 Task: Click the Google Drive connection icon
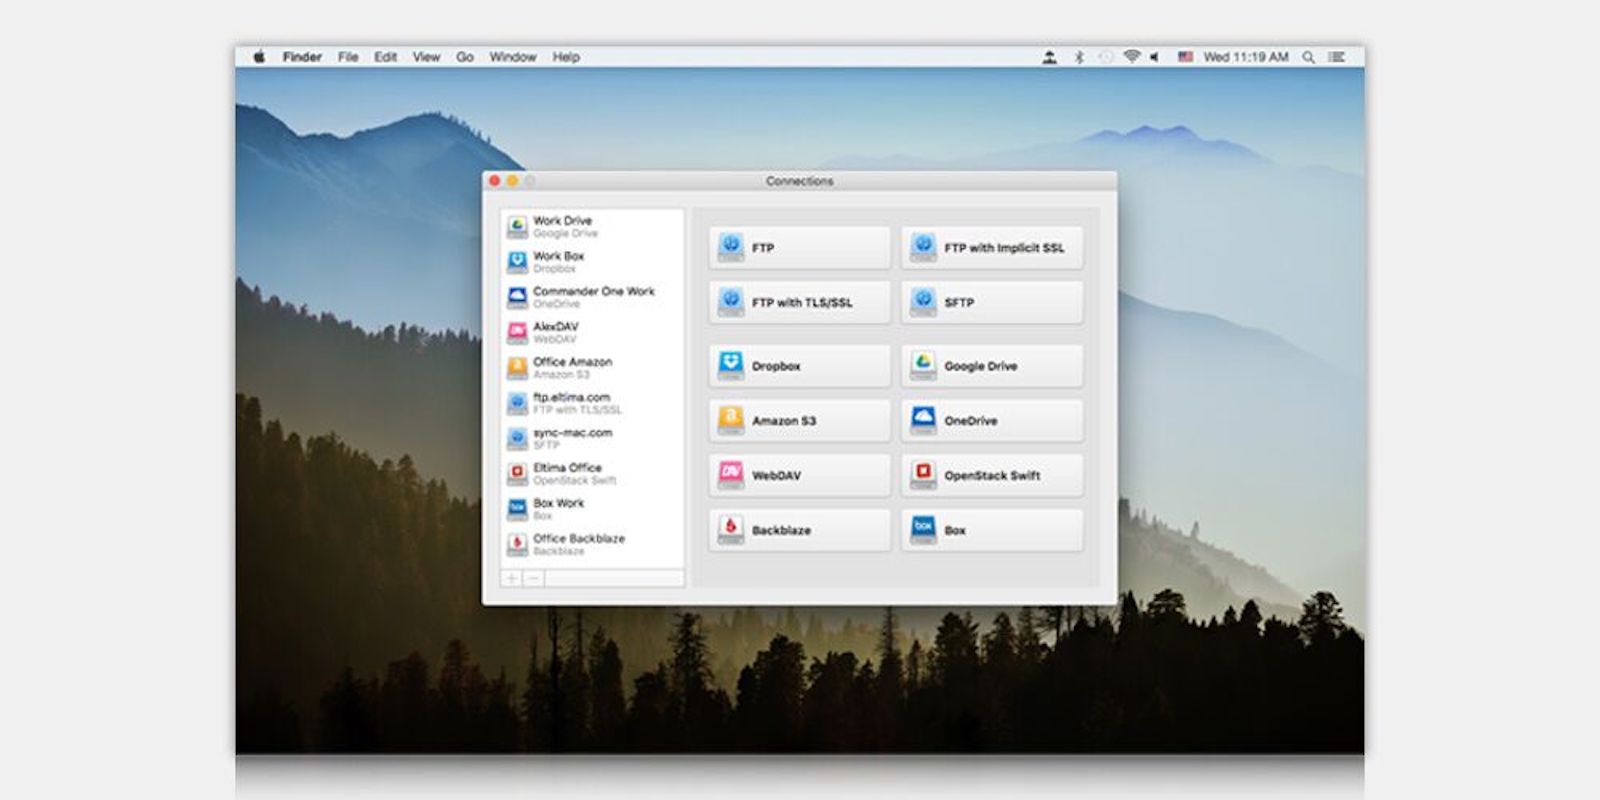coord(923,365)
